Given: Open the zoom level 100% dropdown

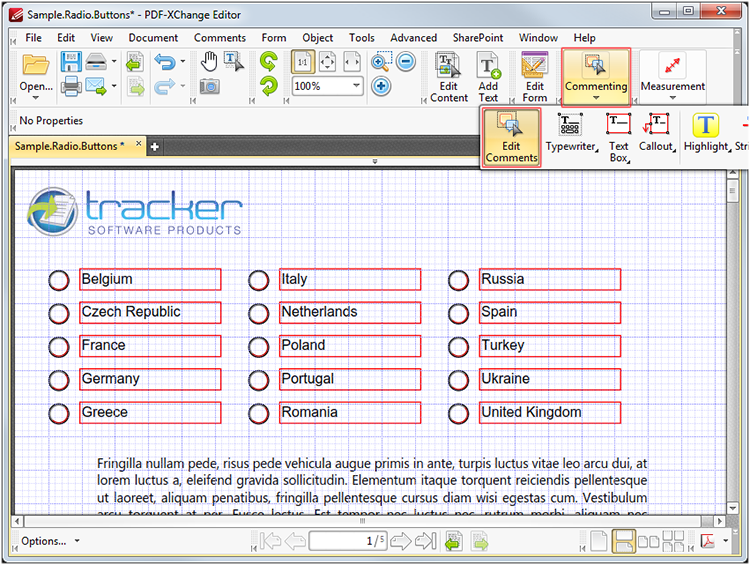Looking at the screenshot, I should 356,86.
